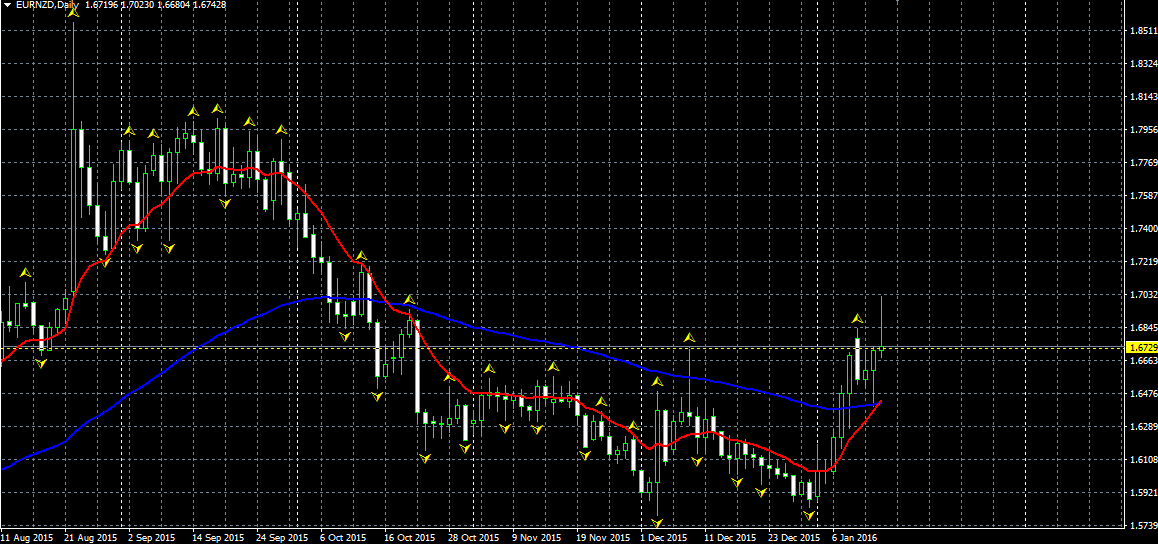1158x544 pixels.
Task: Click the 1.7400 price axis label
Action: [x=1142, y=229]
